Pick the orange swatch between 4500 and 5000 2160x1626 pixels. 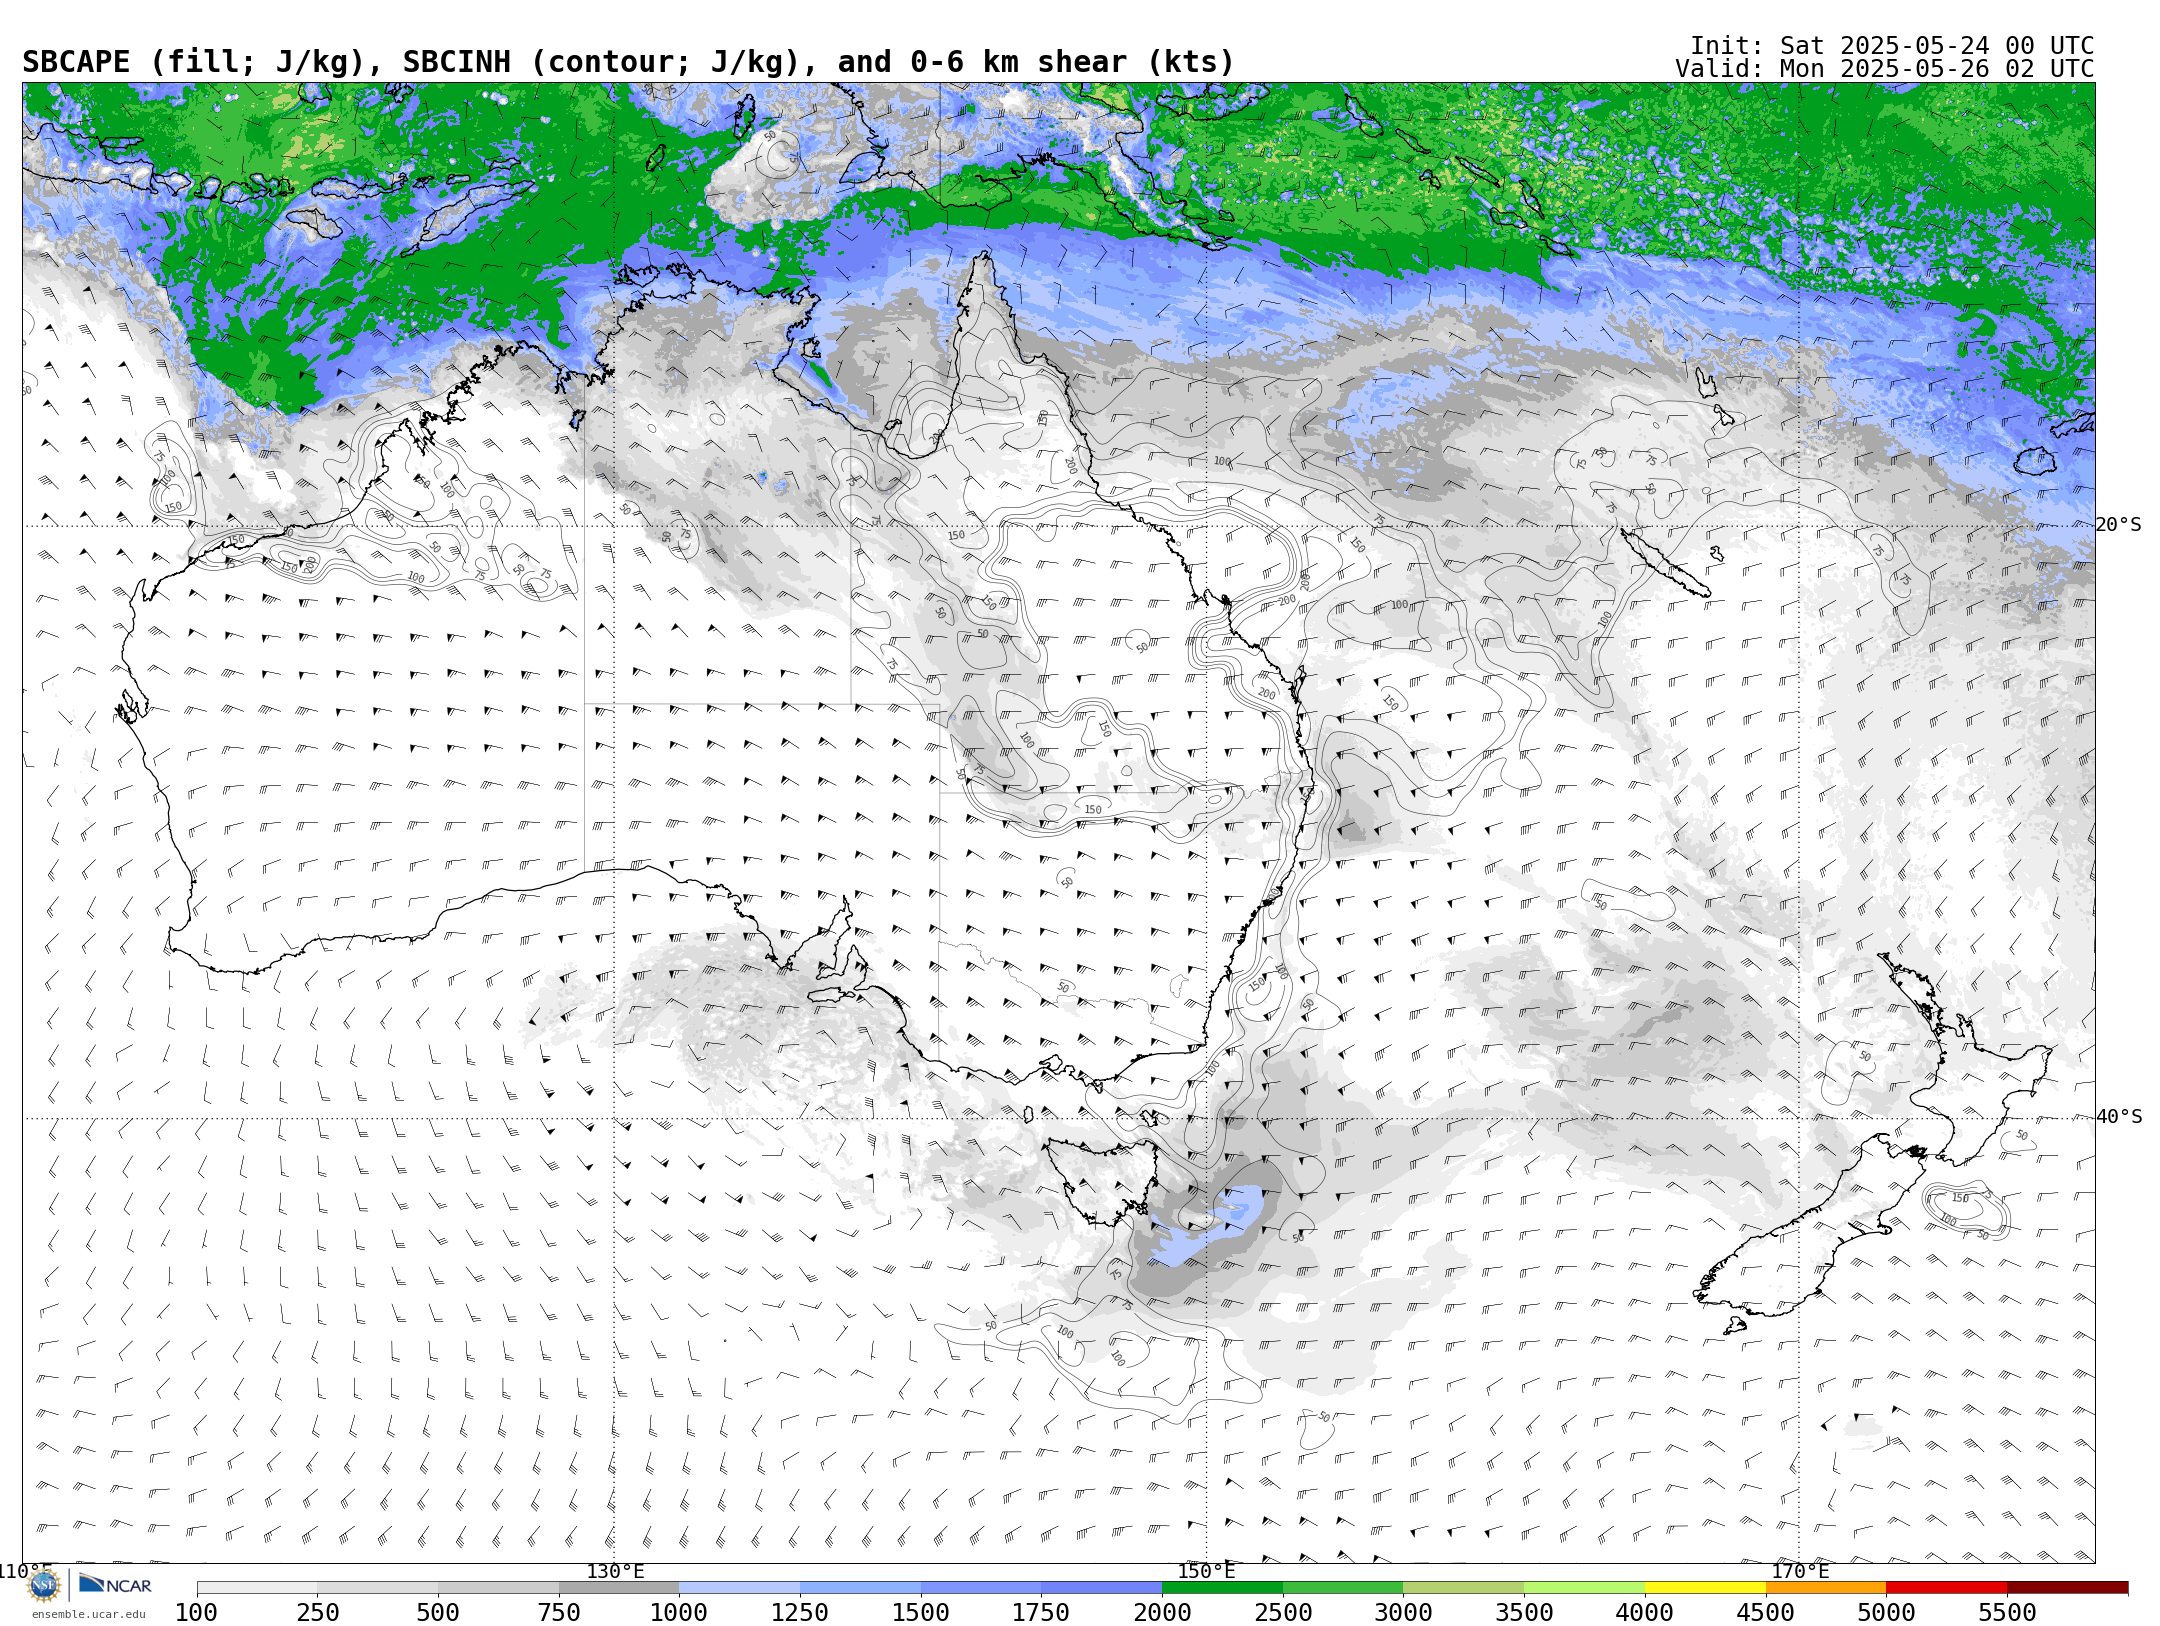click(1826, 1588)
